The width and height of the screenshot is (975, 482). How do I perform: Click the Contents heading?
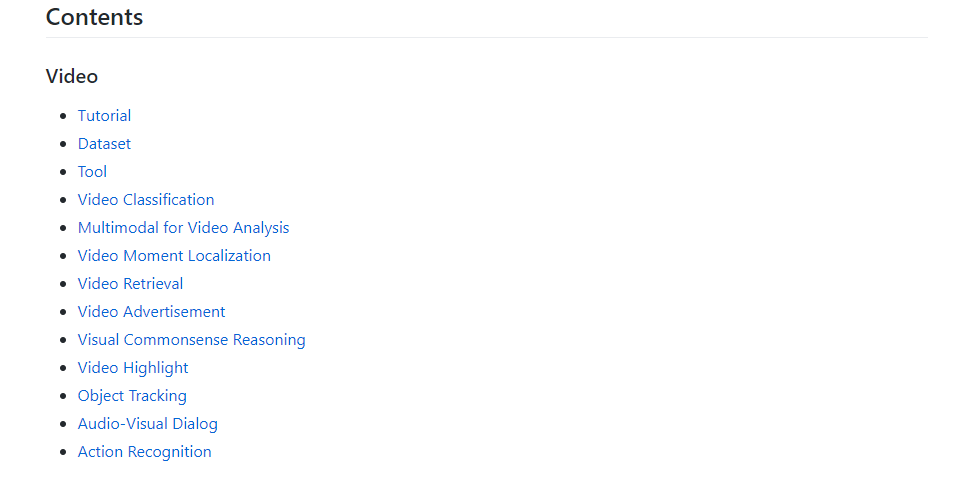tap(95, 17)
